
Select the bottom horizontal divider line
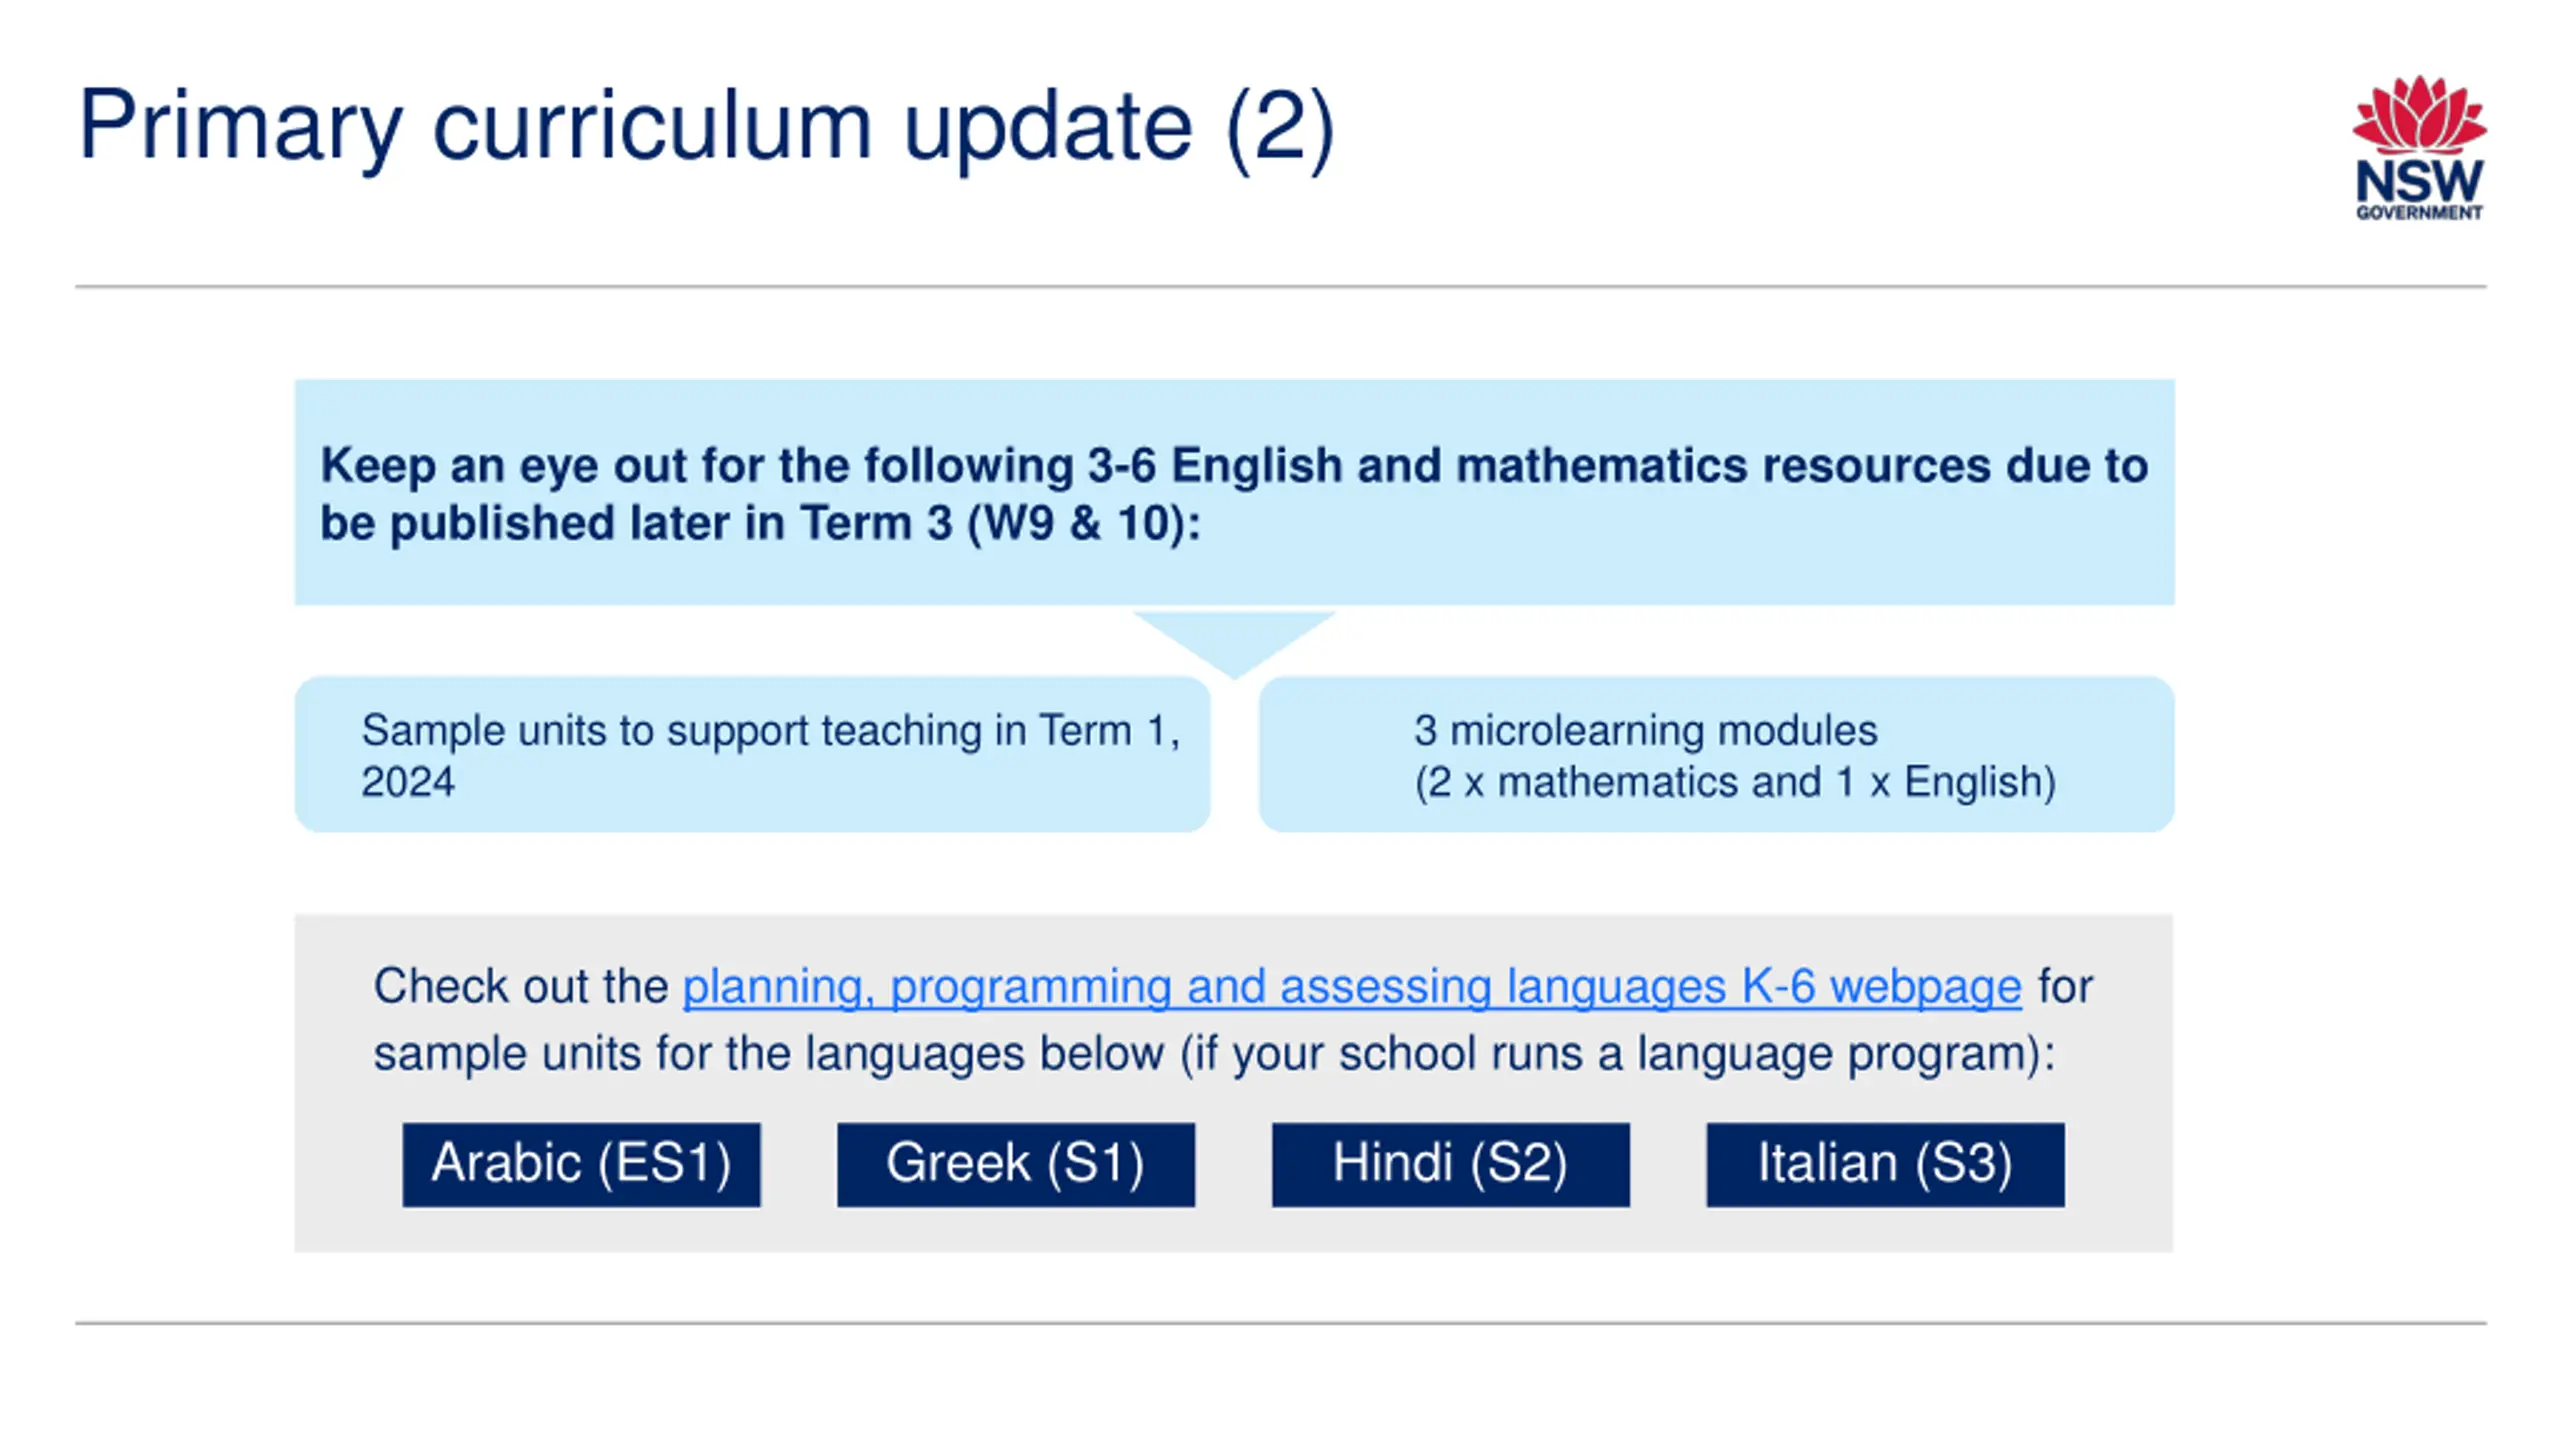pyautogui.click(x=1280, y=1323)
